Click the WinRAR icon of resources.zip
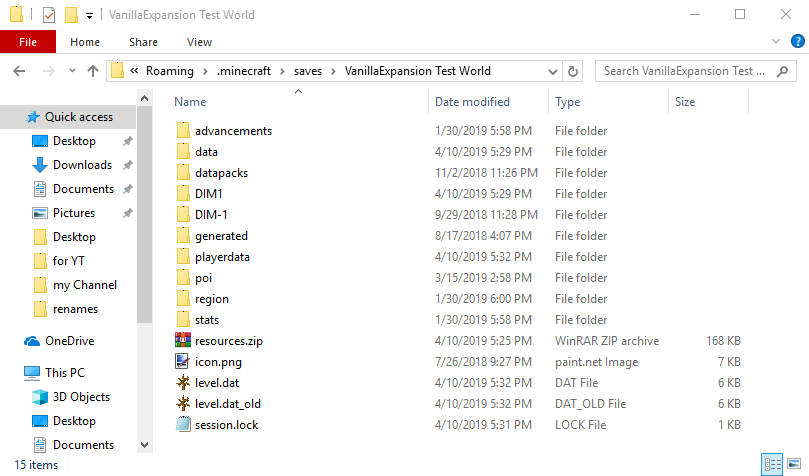Image resolution: width=809 pixels, height=476 pixels. (183, 340)
